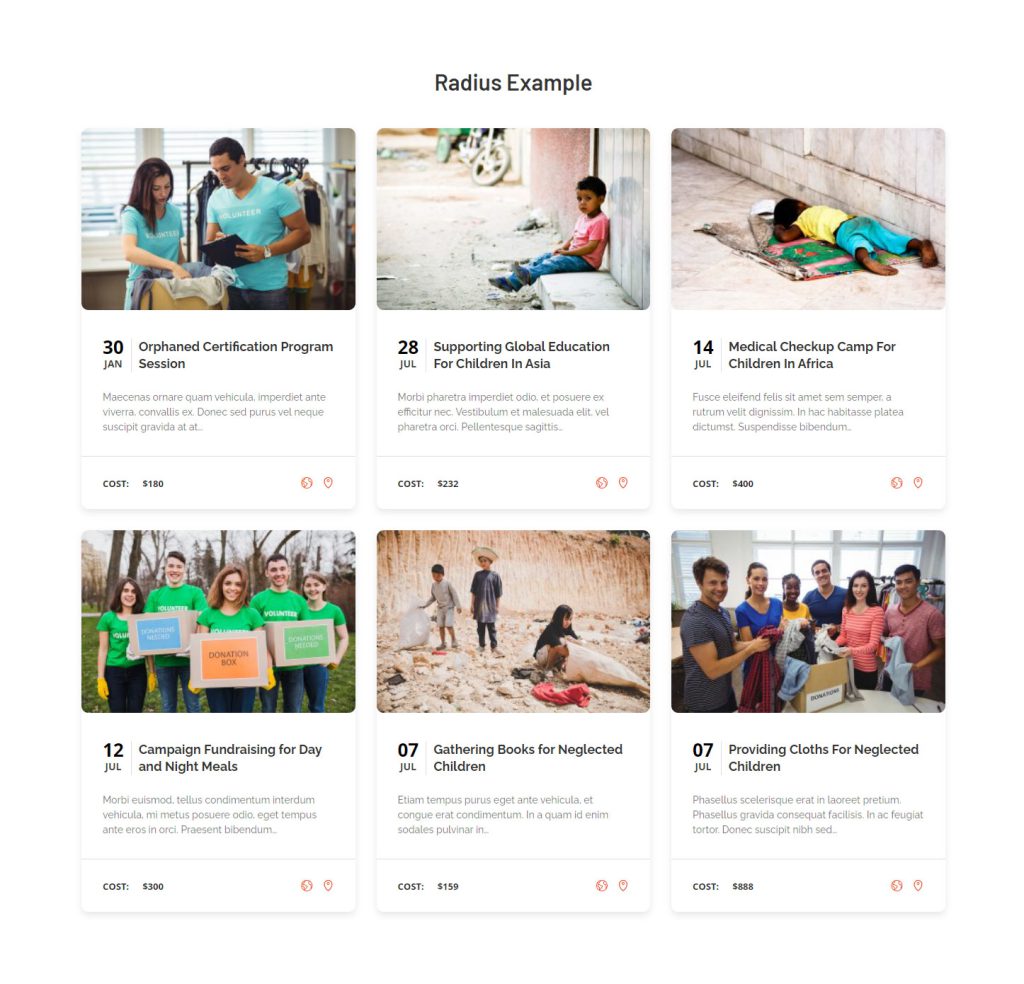
Task: Click globe icon on the $400 card
Action: pos(897,483)
